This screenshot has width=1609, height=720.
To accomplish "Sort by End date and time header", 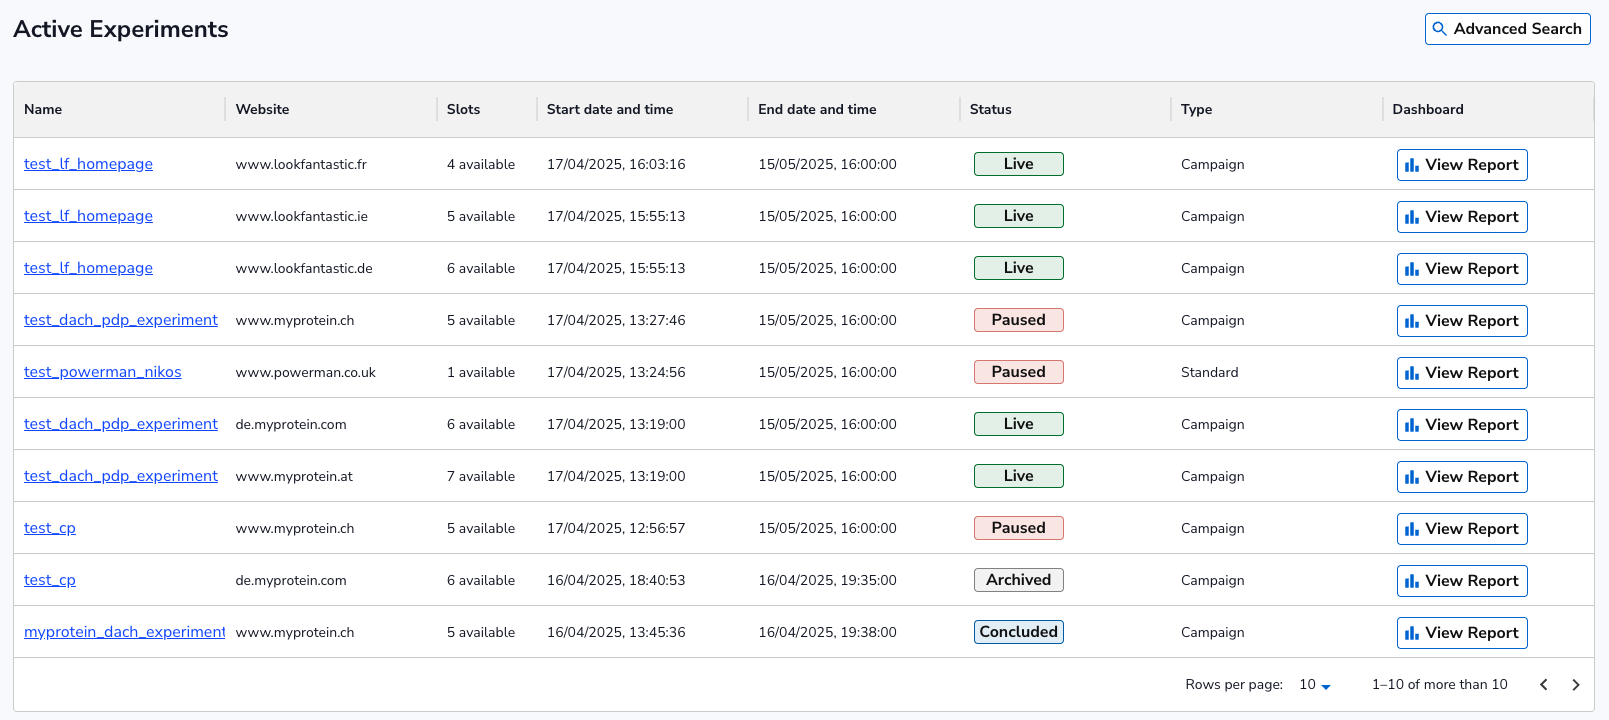I will 816,110.
